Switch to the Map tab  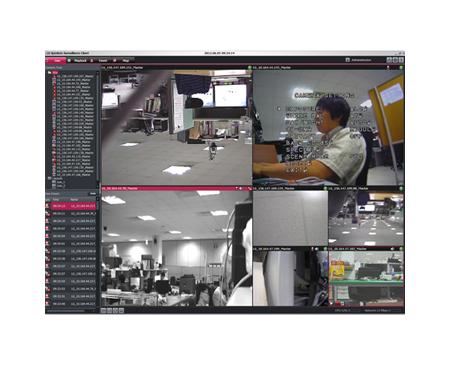[123, 60]
